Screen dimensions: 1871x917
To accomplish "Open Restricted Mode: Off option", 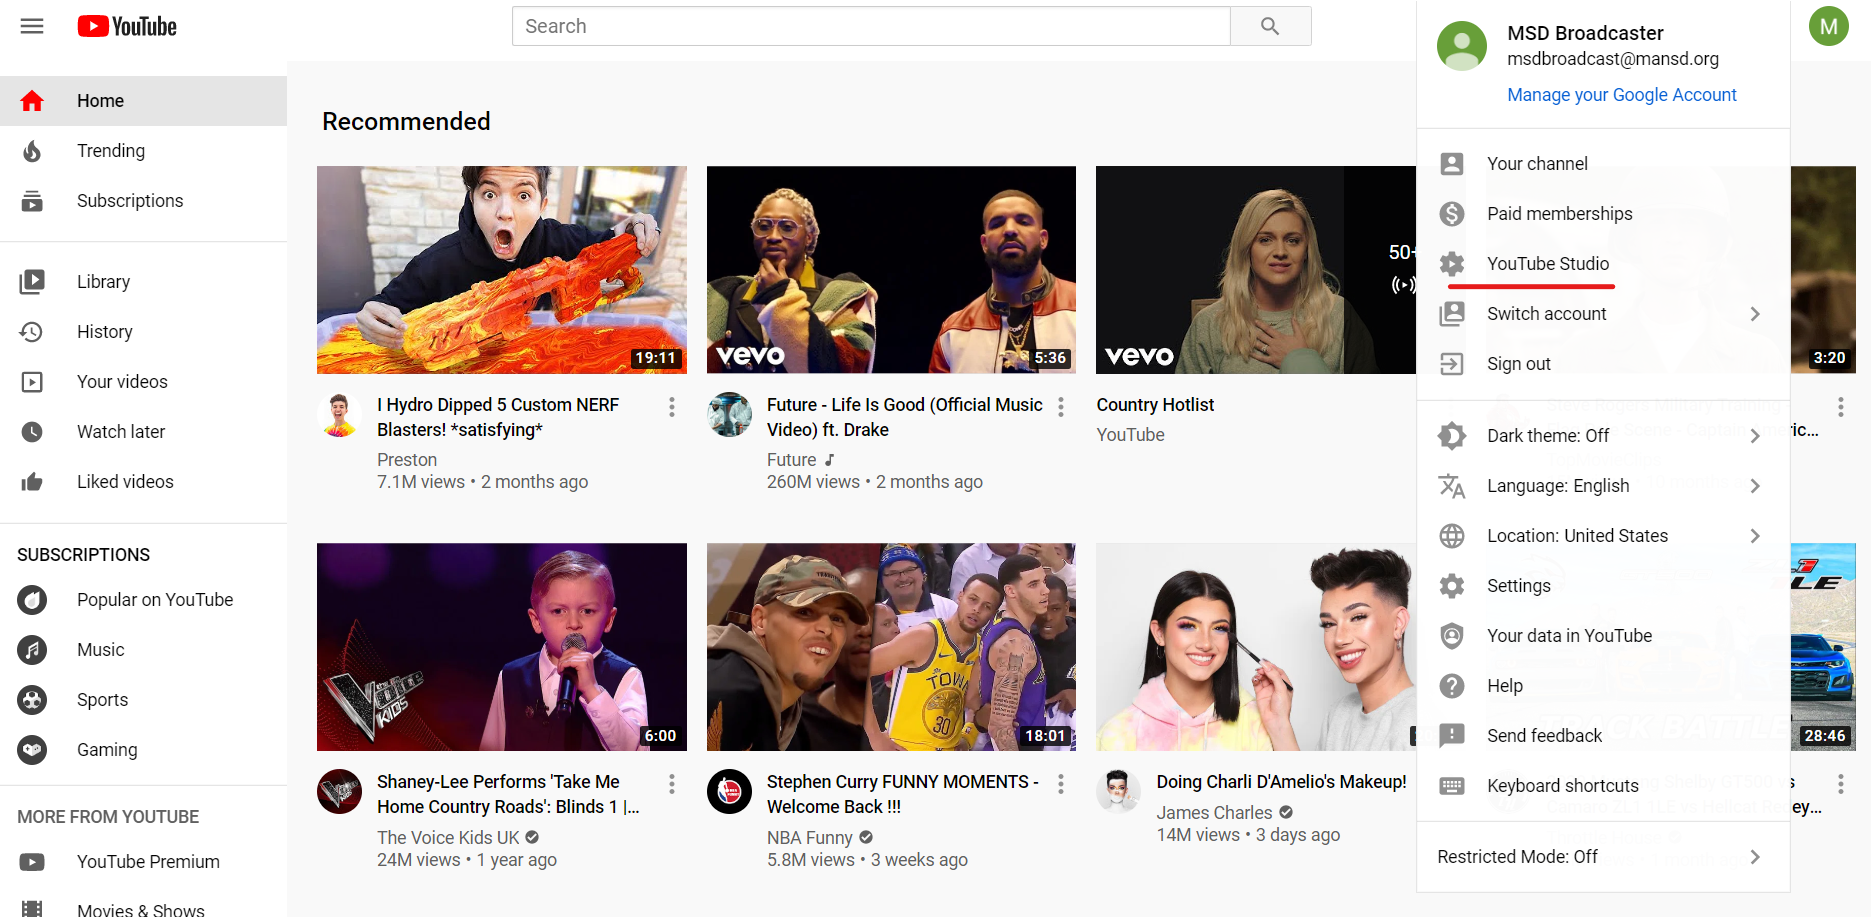I will pyautogui.click(x=1603, y=857).
